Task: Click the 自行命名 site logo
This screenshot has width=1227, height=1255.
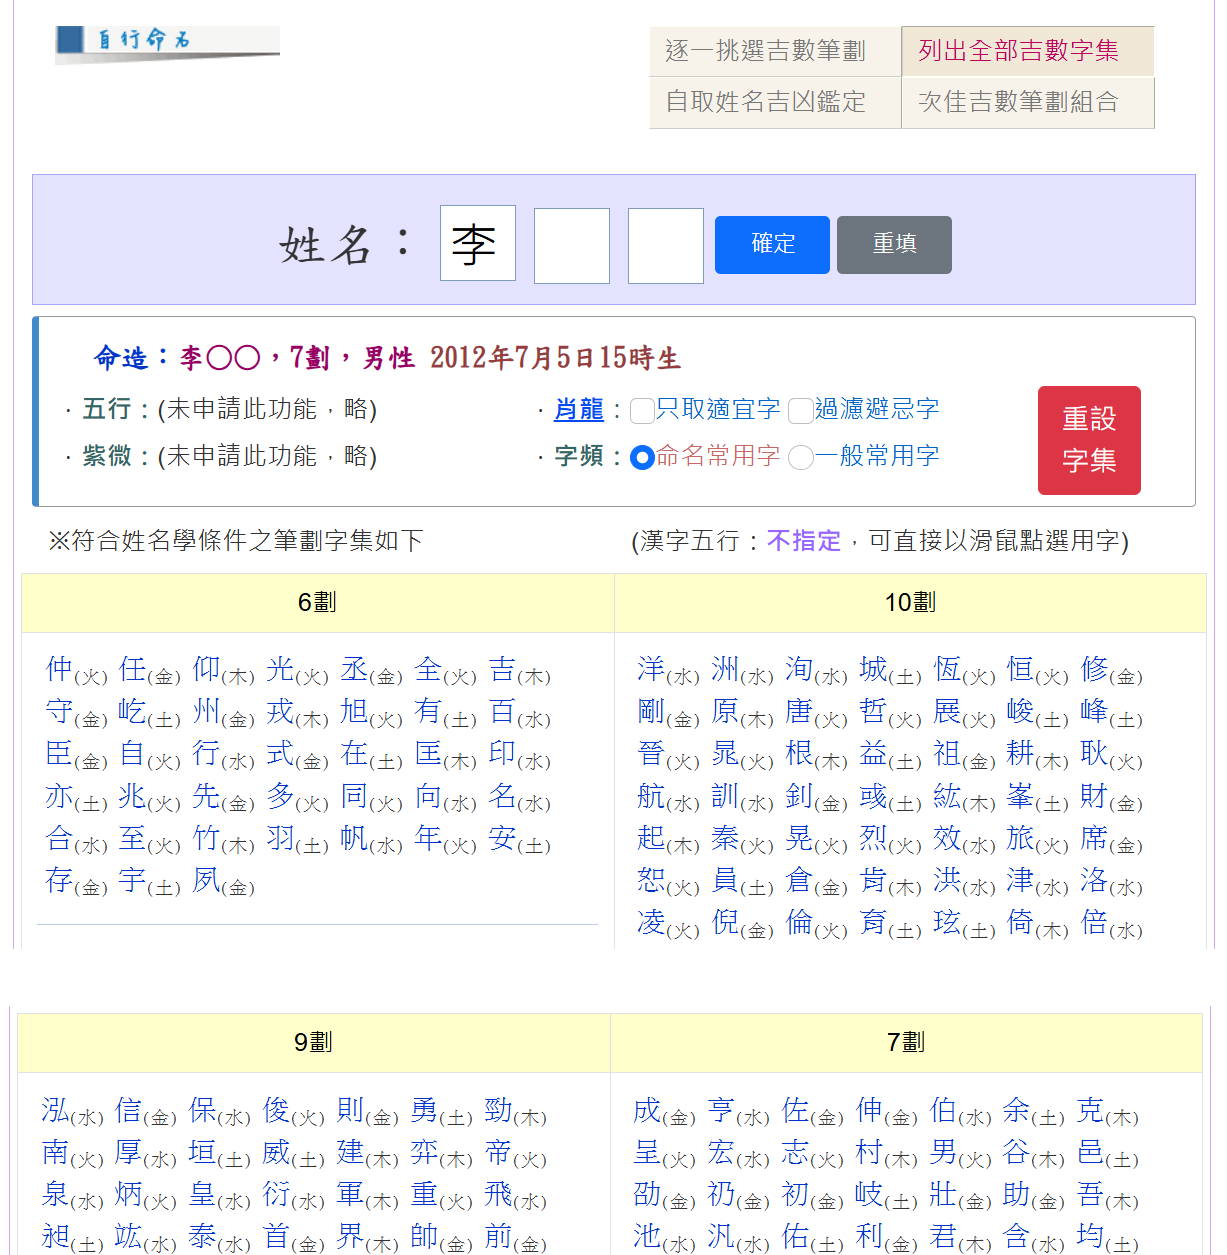Action: pos(167,43)
